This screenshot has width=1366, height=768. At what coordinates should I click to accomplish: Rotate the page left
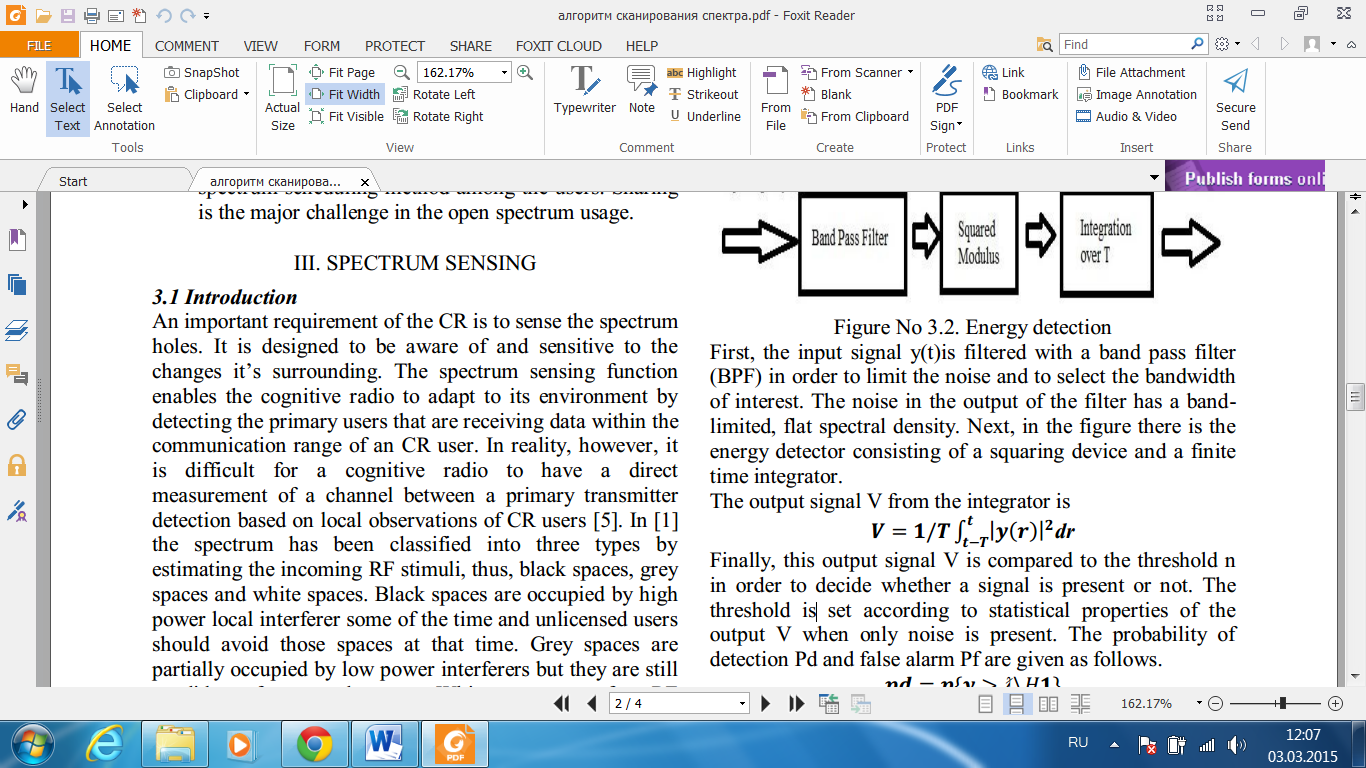coord(434,94)
